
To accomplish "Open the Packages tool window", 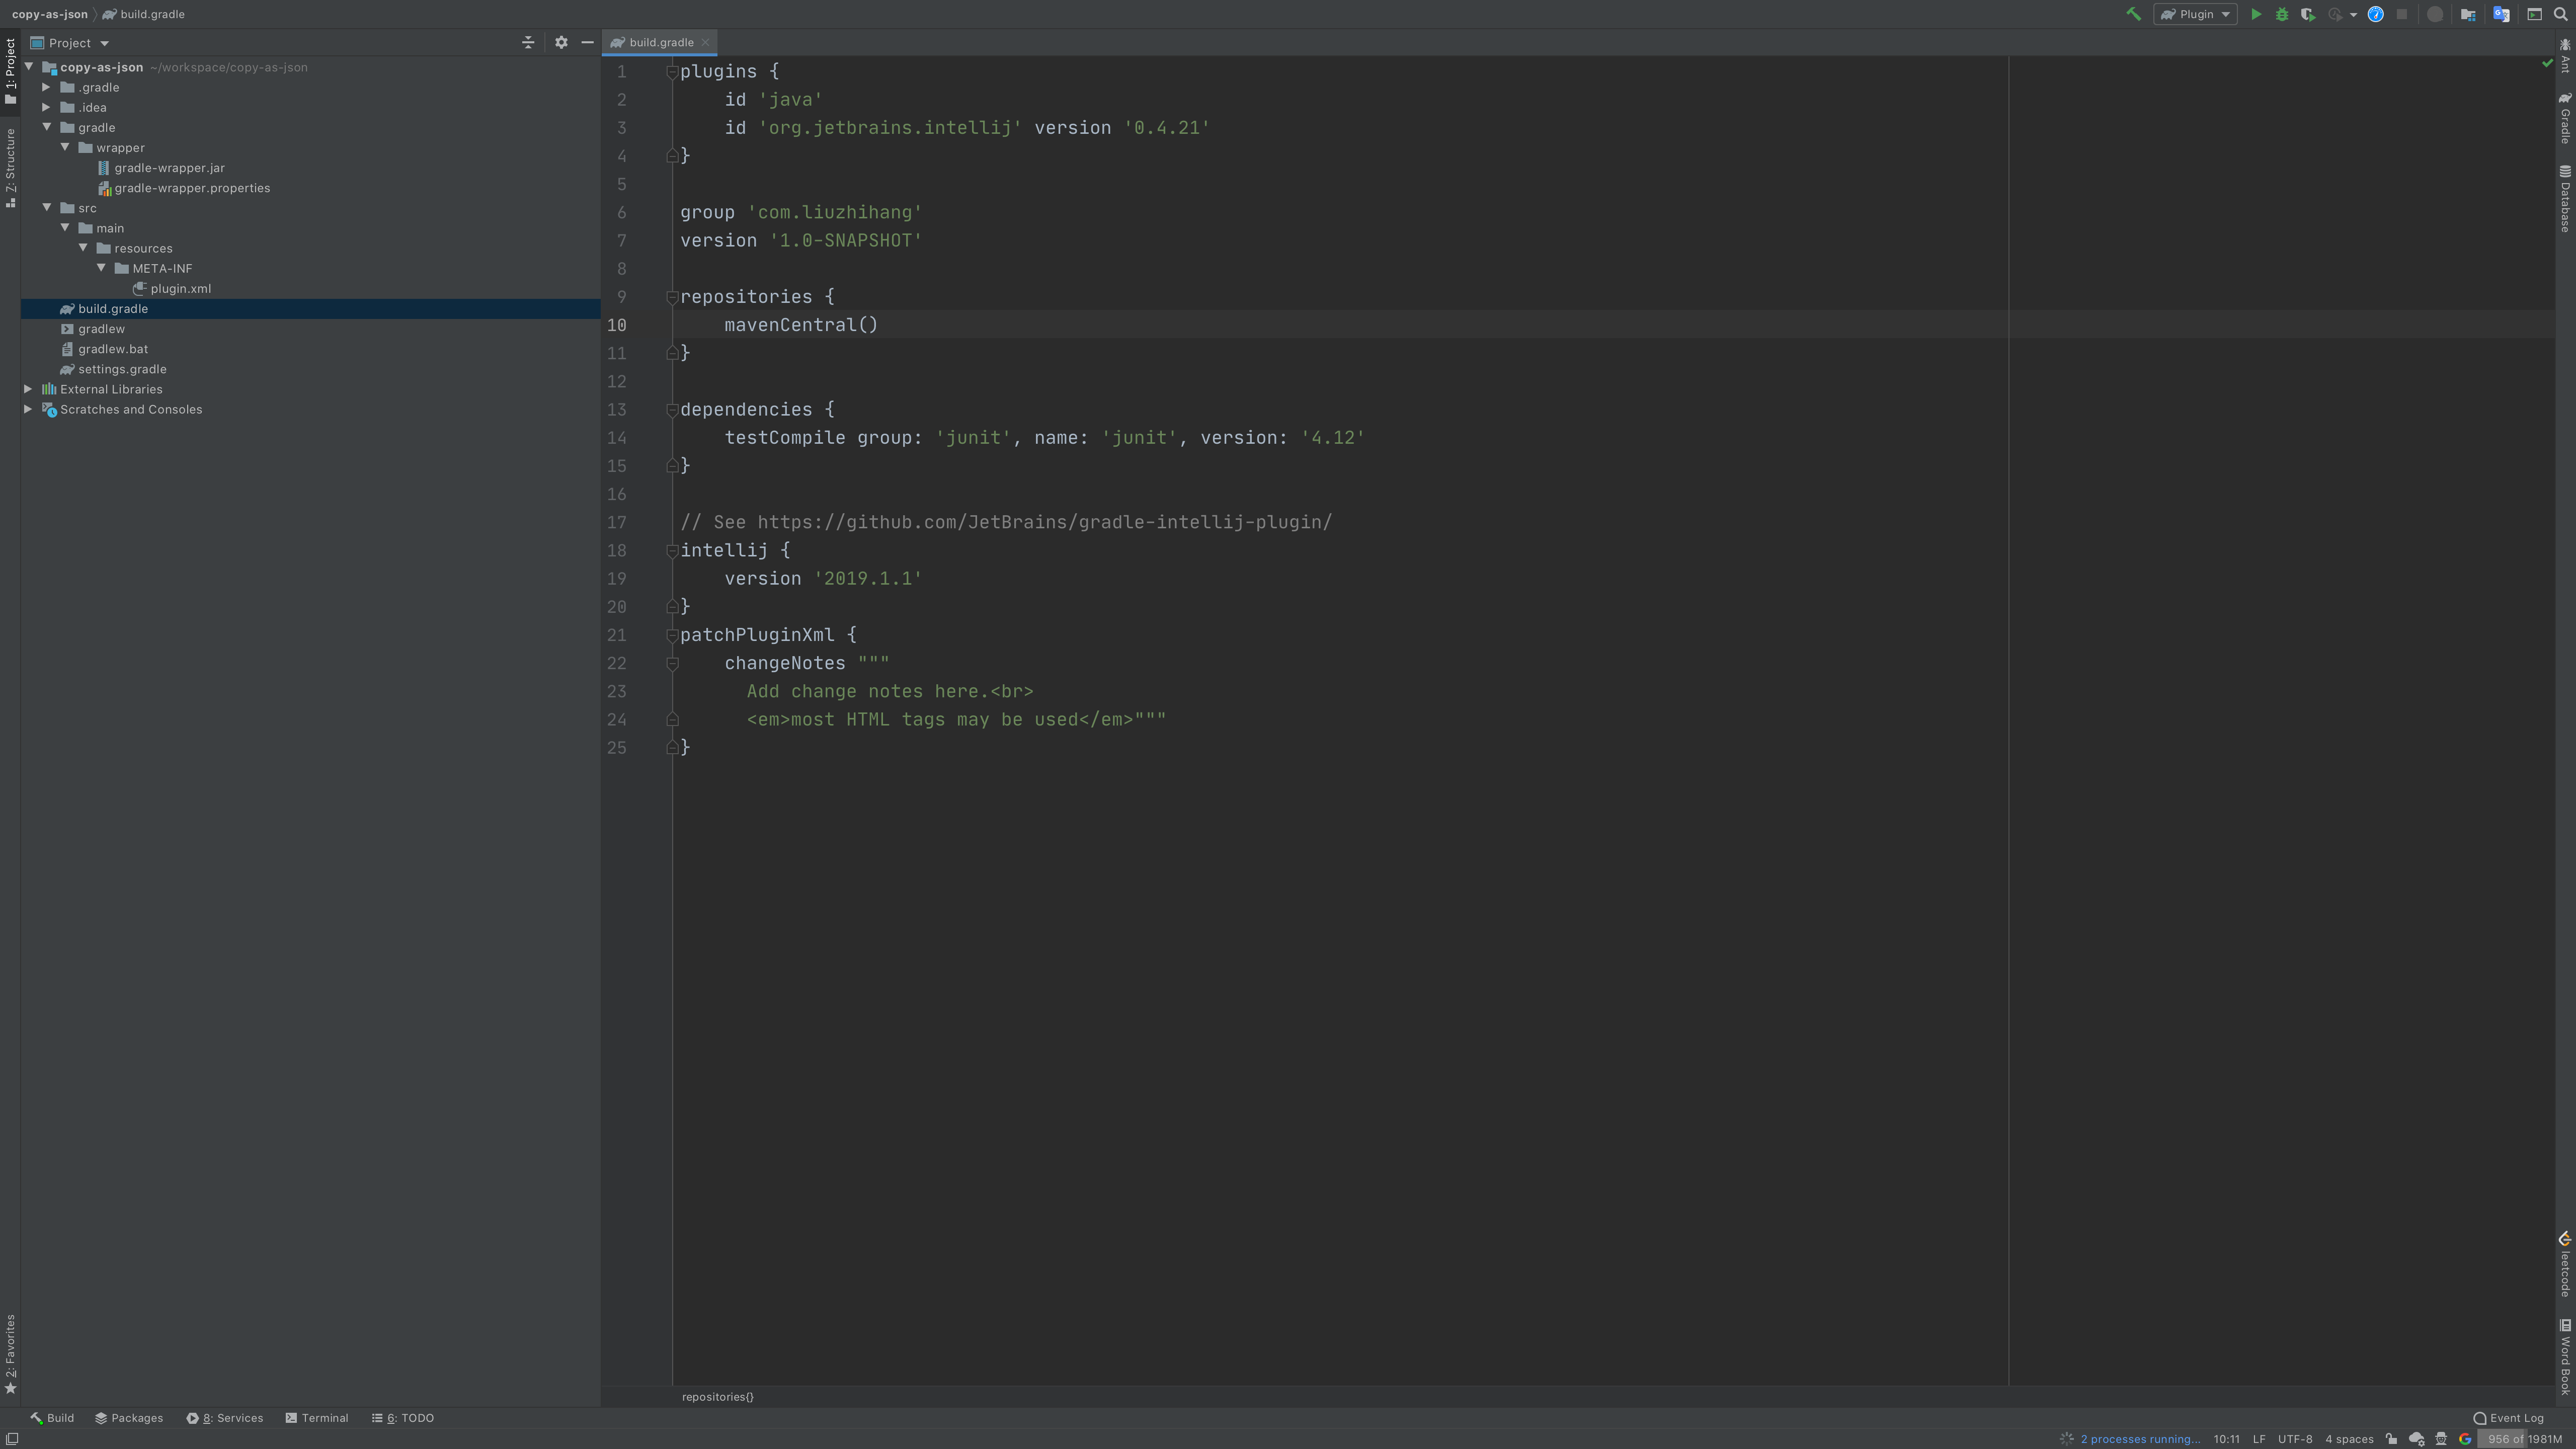I will click(x=129, y=1418).
